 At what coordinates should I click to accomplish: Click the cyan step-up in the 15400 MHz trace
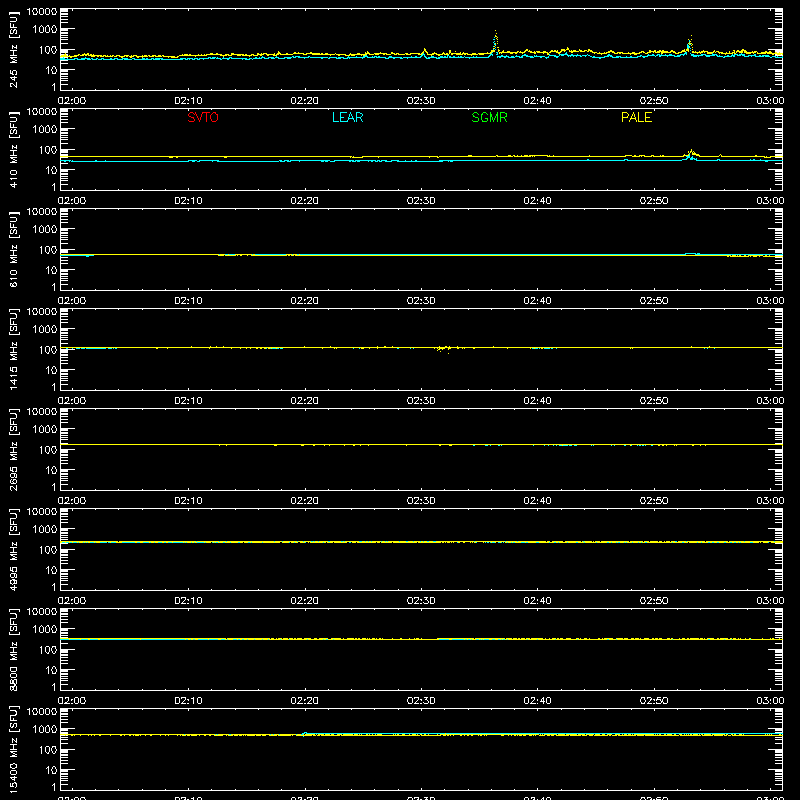pyautogui.click(x=304, y=735)
